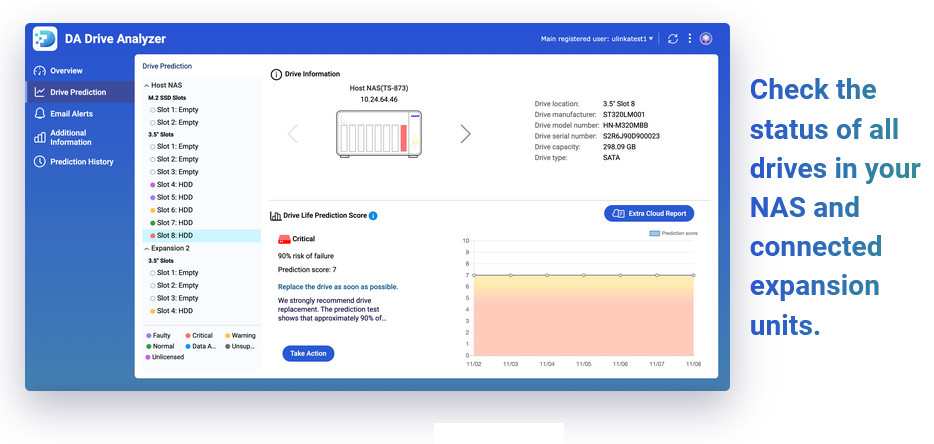Image resolution: width=934 pixels, height=444 pixels.
Task: Click 'Replace the drive as soon as possible' text
Action: [338, 287]
